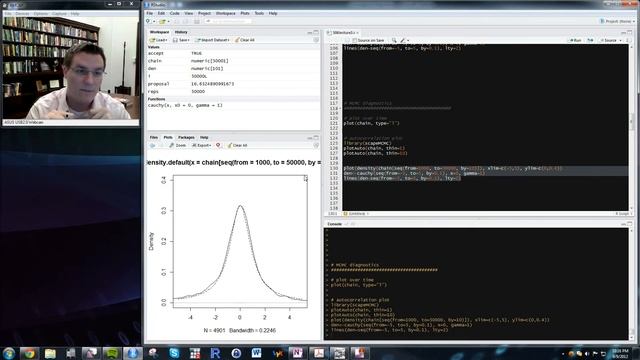Open the Windows Start menu
The width and height of the screenshot is (640, 360).
9,353
